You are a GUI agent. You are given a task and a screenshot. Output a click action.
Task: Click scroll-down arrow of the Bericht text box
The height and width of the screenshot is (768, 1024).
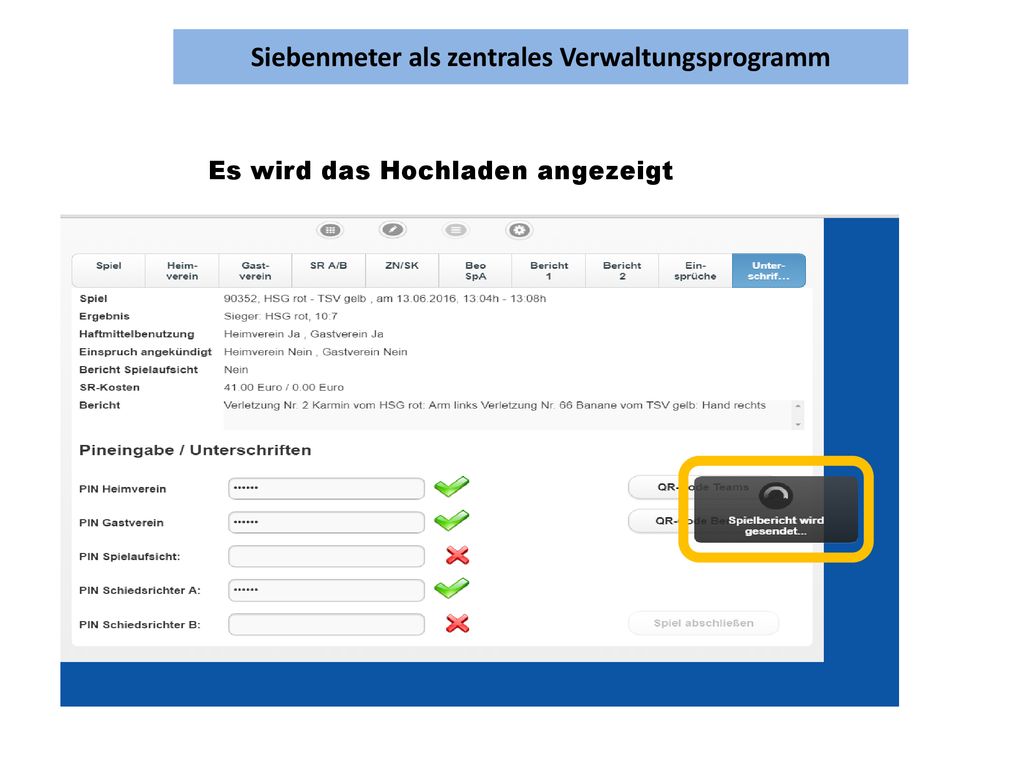pos(797,424)
